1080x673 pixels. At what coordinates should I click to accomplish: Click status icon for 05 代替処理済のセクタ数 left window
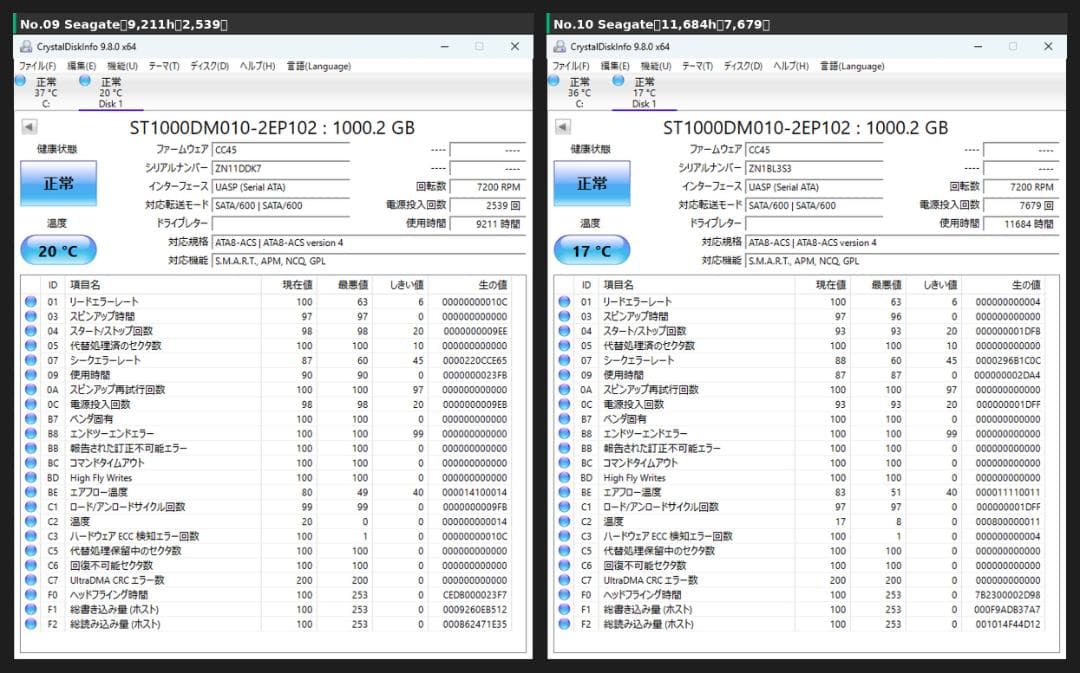click(x=31, y=346)
